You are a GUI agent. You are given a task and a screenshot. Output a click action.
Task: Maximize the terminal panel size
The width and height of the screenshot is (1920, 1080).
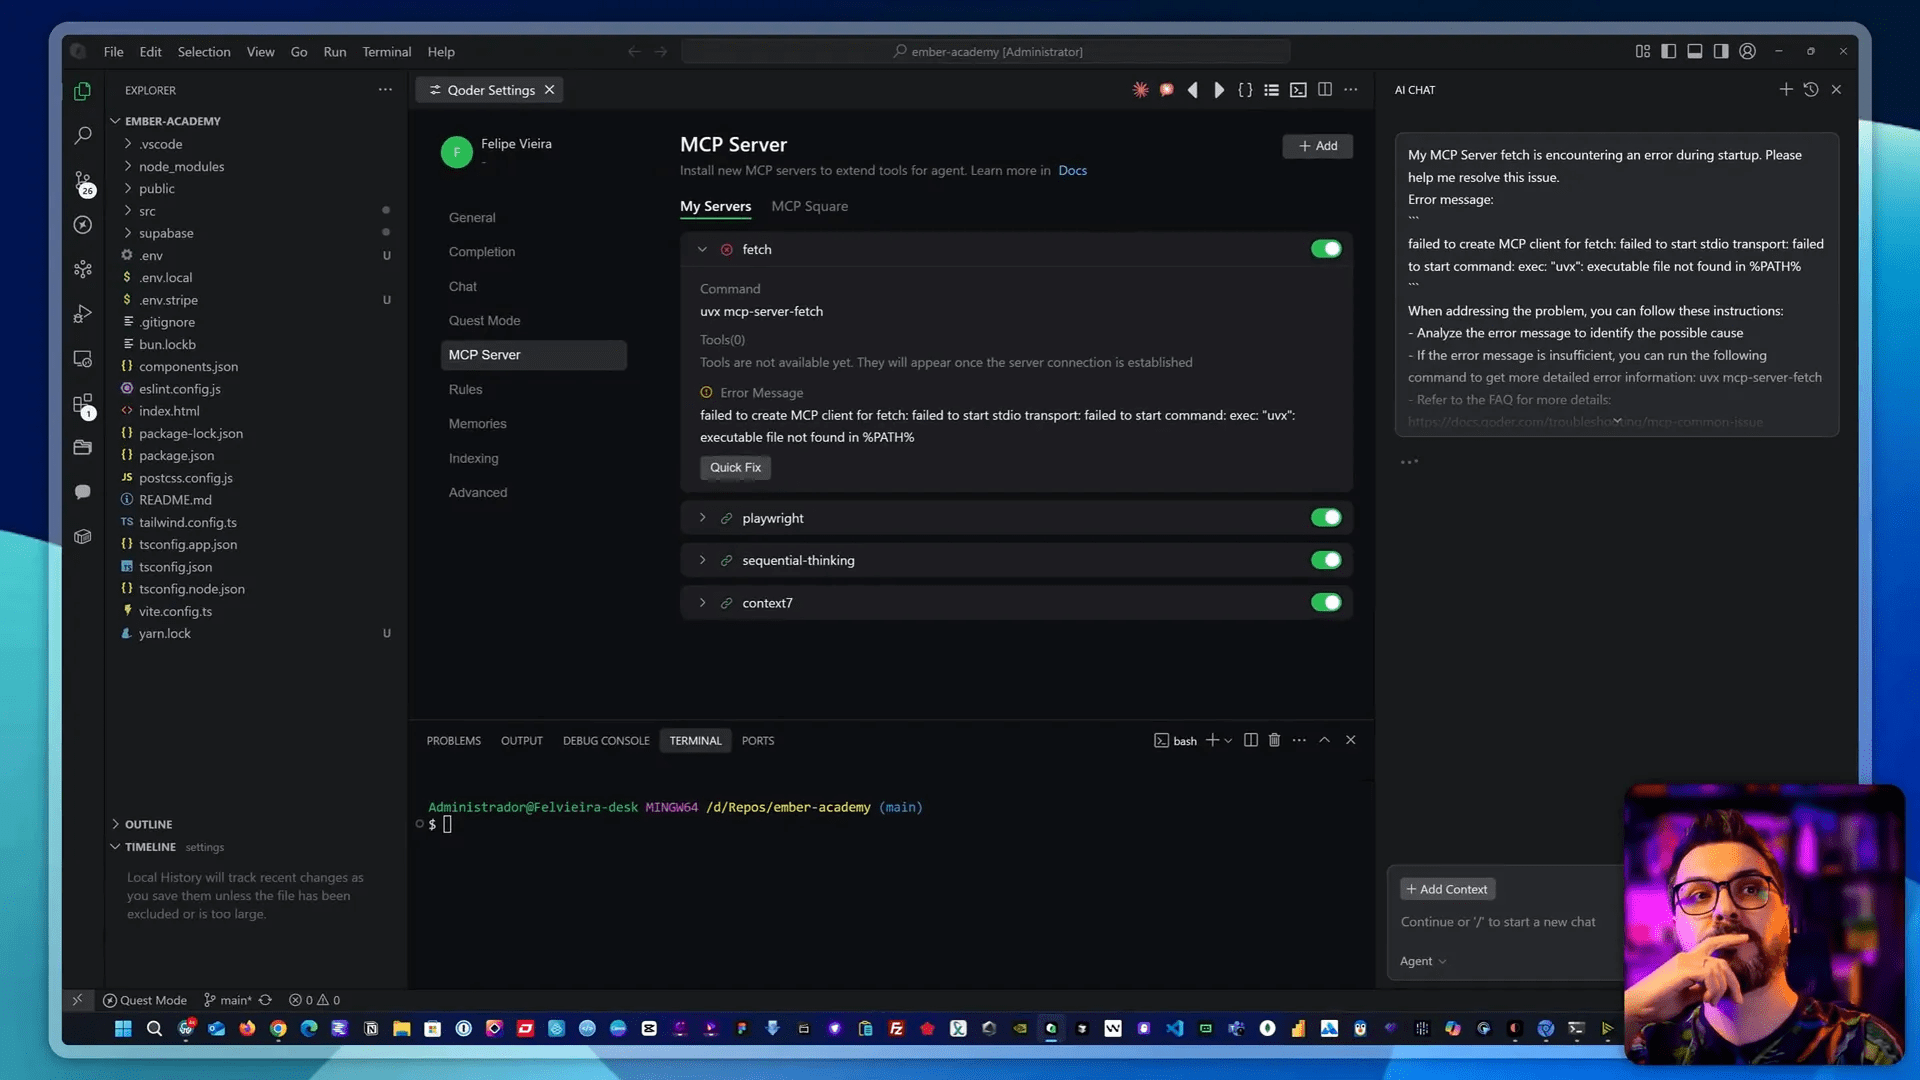1324,740
